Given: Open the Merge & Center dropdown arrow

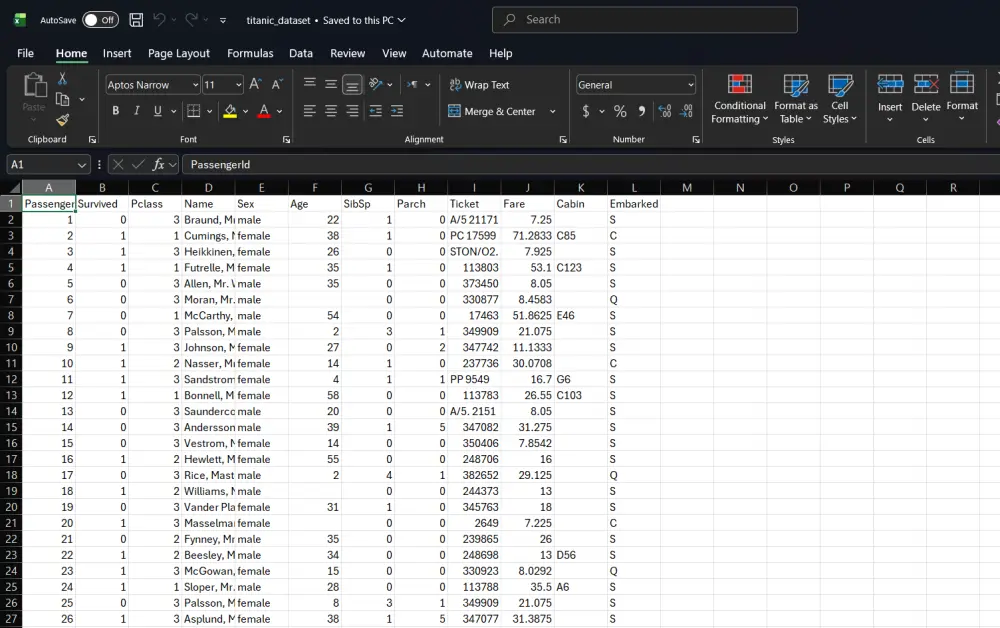Looking at the screenshot, I should [x=553, y=112].
